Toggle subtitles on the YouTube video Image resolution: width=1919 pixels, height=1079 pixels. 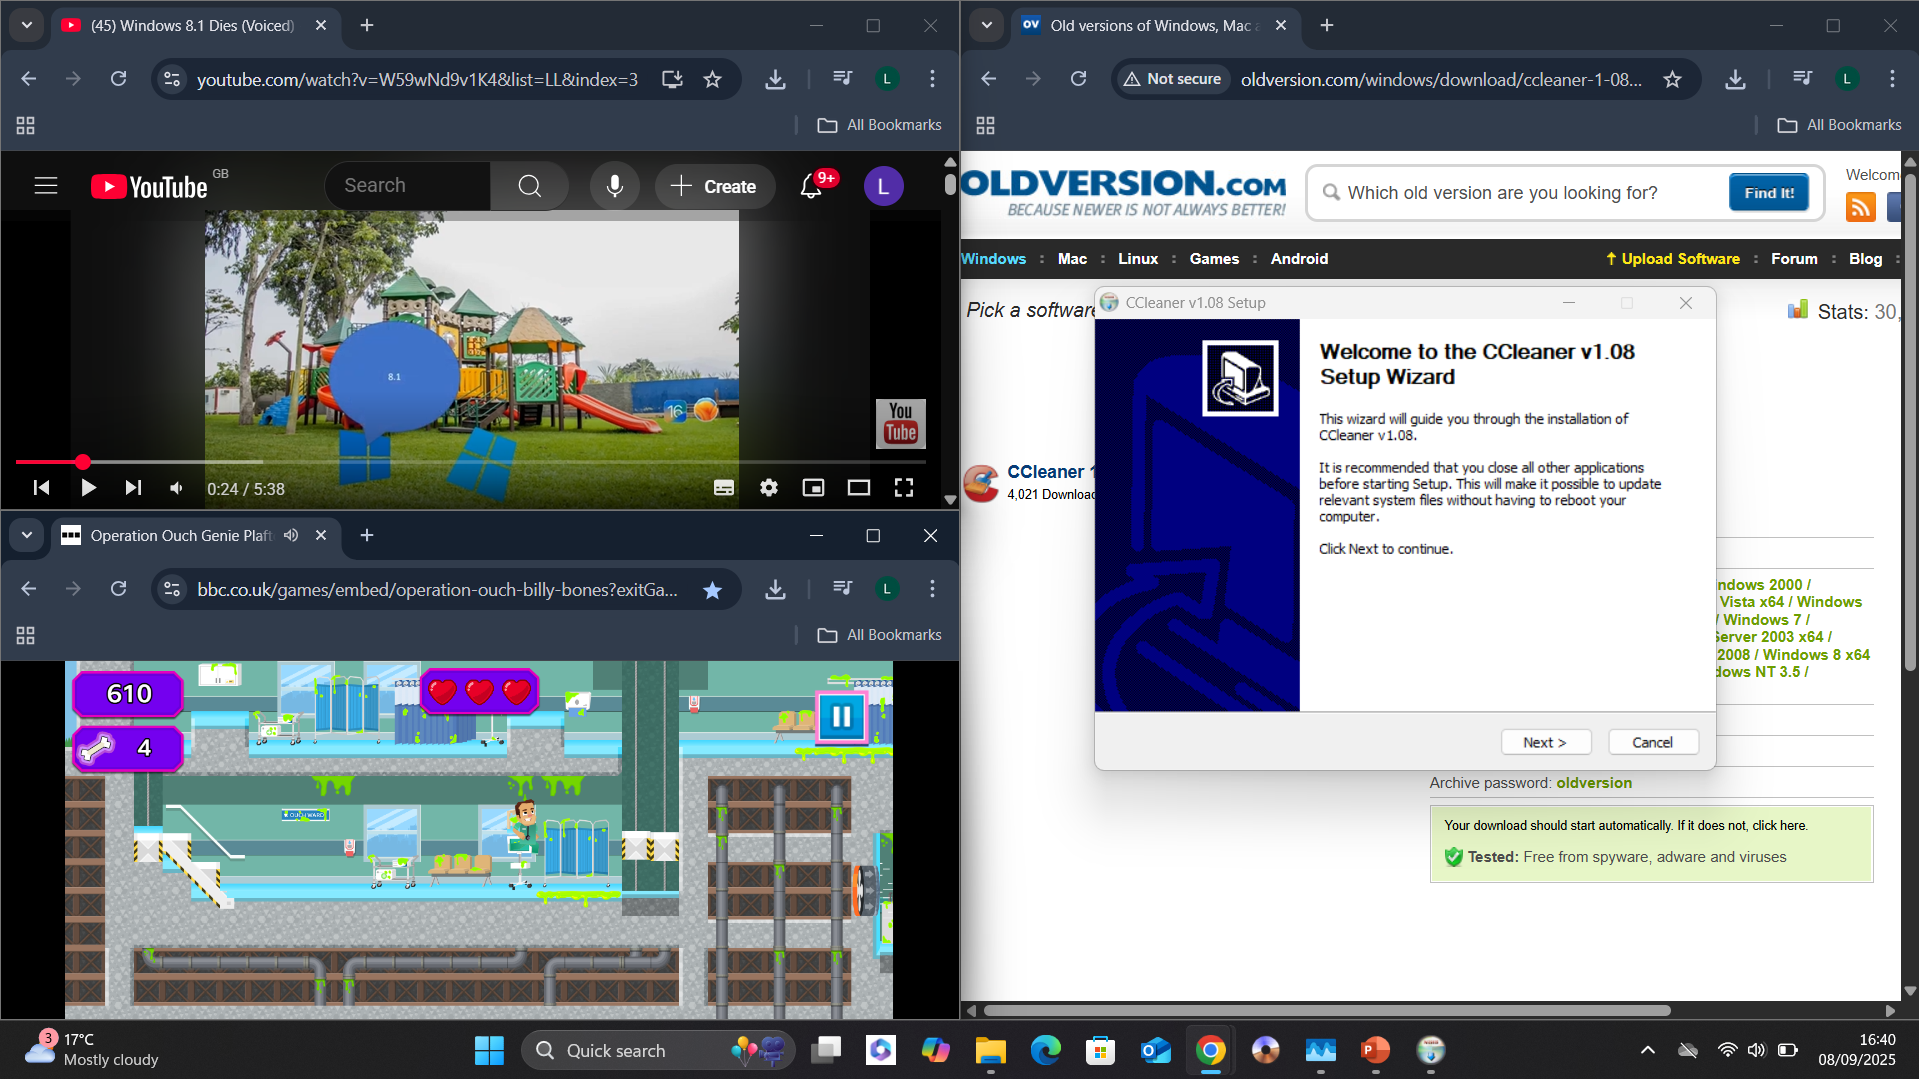[x=723, y=488]
